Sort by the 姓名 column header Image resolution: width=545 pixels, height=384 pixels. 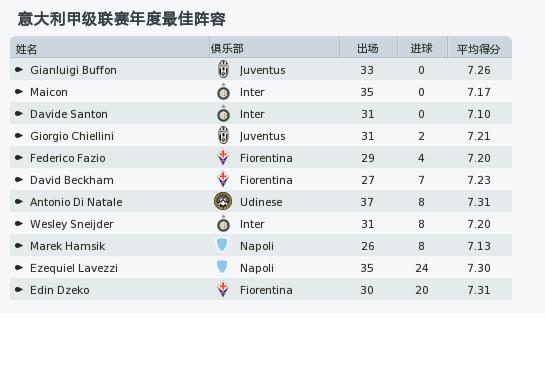tap(26, 49)
